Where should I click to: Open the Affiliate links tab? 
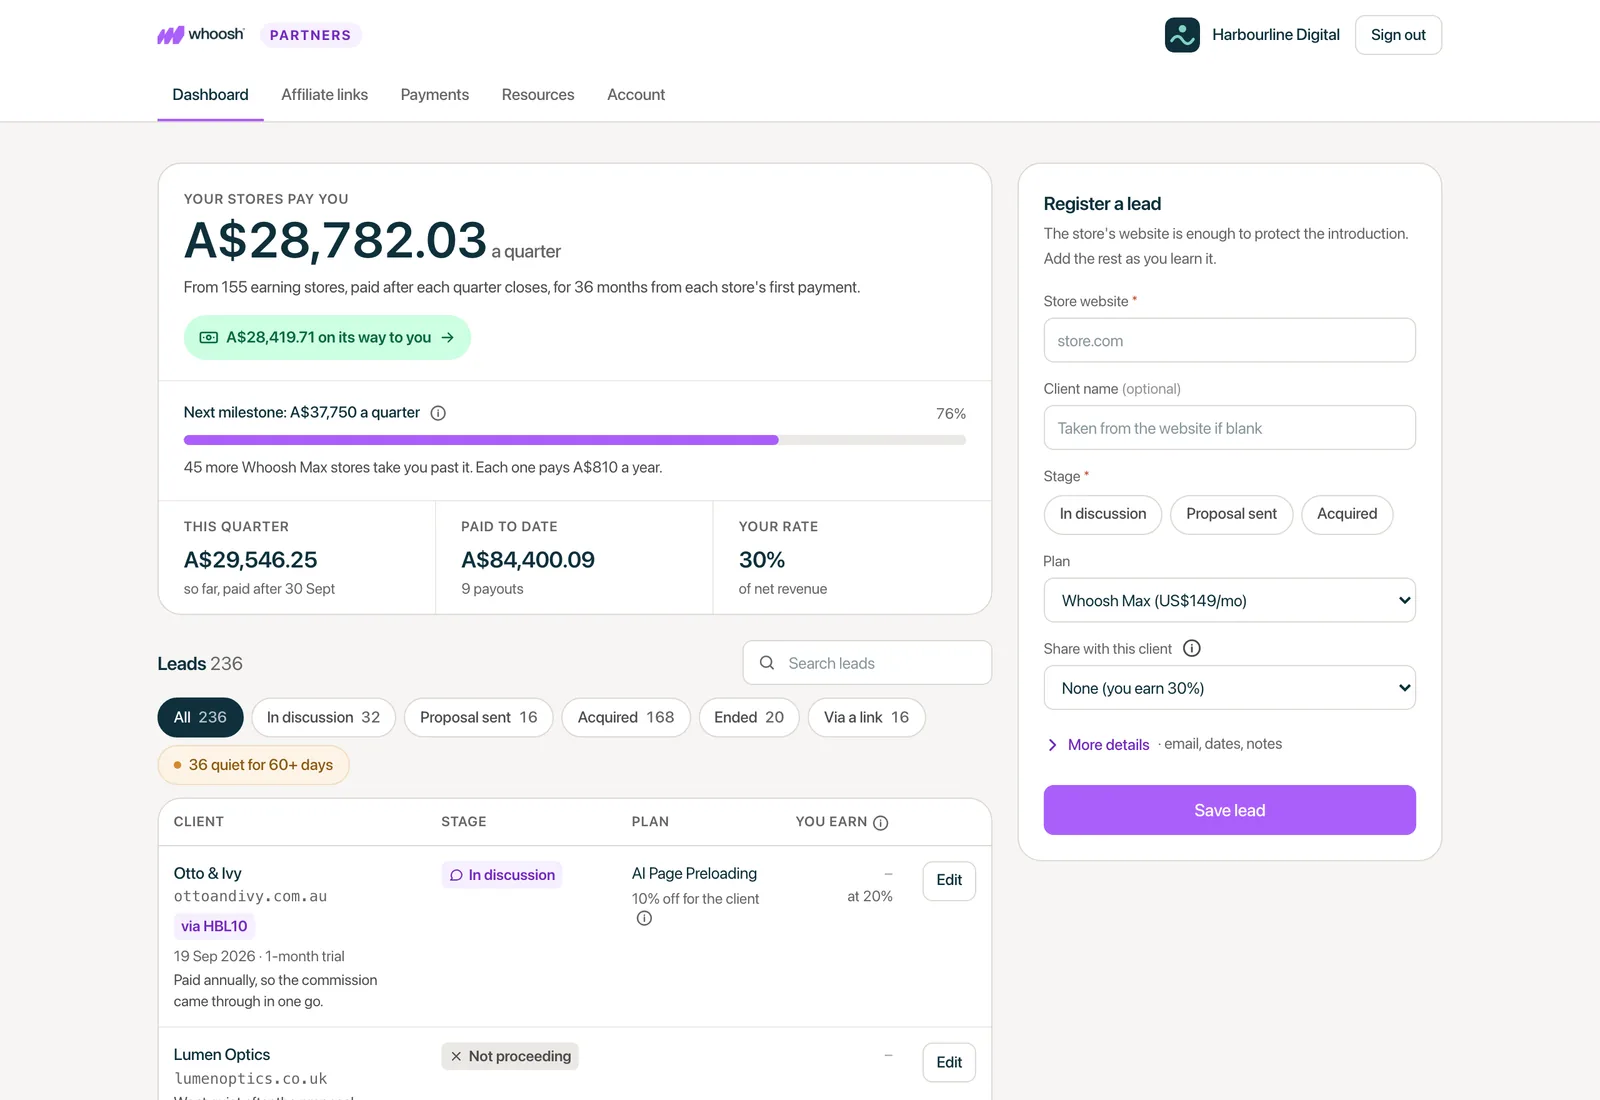click(324, 95)
